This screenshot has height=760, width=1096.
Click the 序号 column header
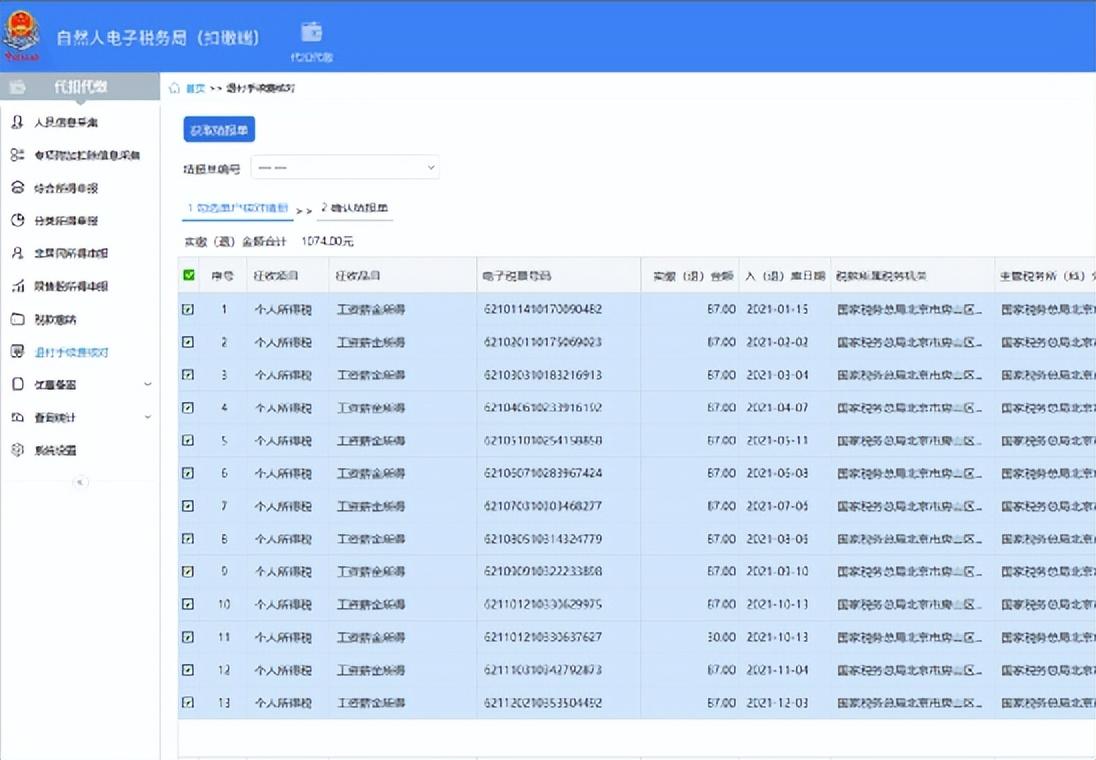click(223, 275)
